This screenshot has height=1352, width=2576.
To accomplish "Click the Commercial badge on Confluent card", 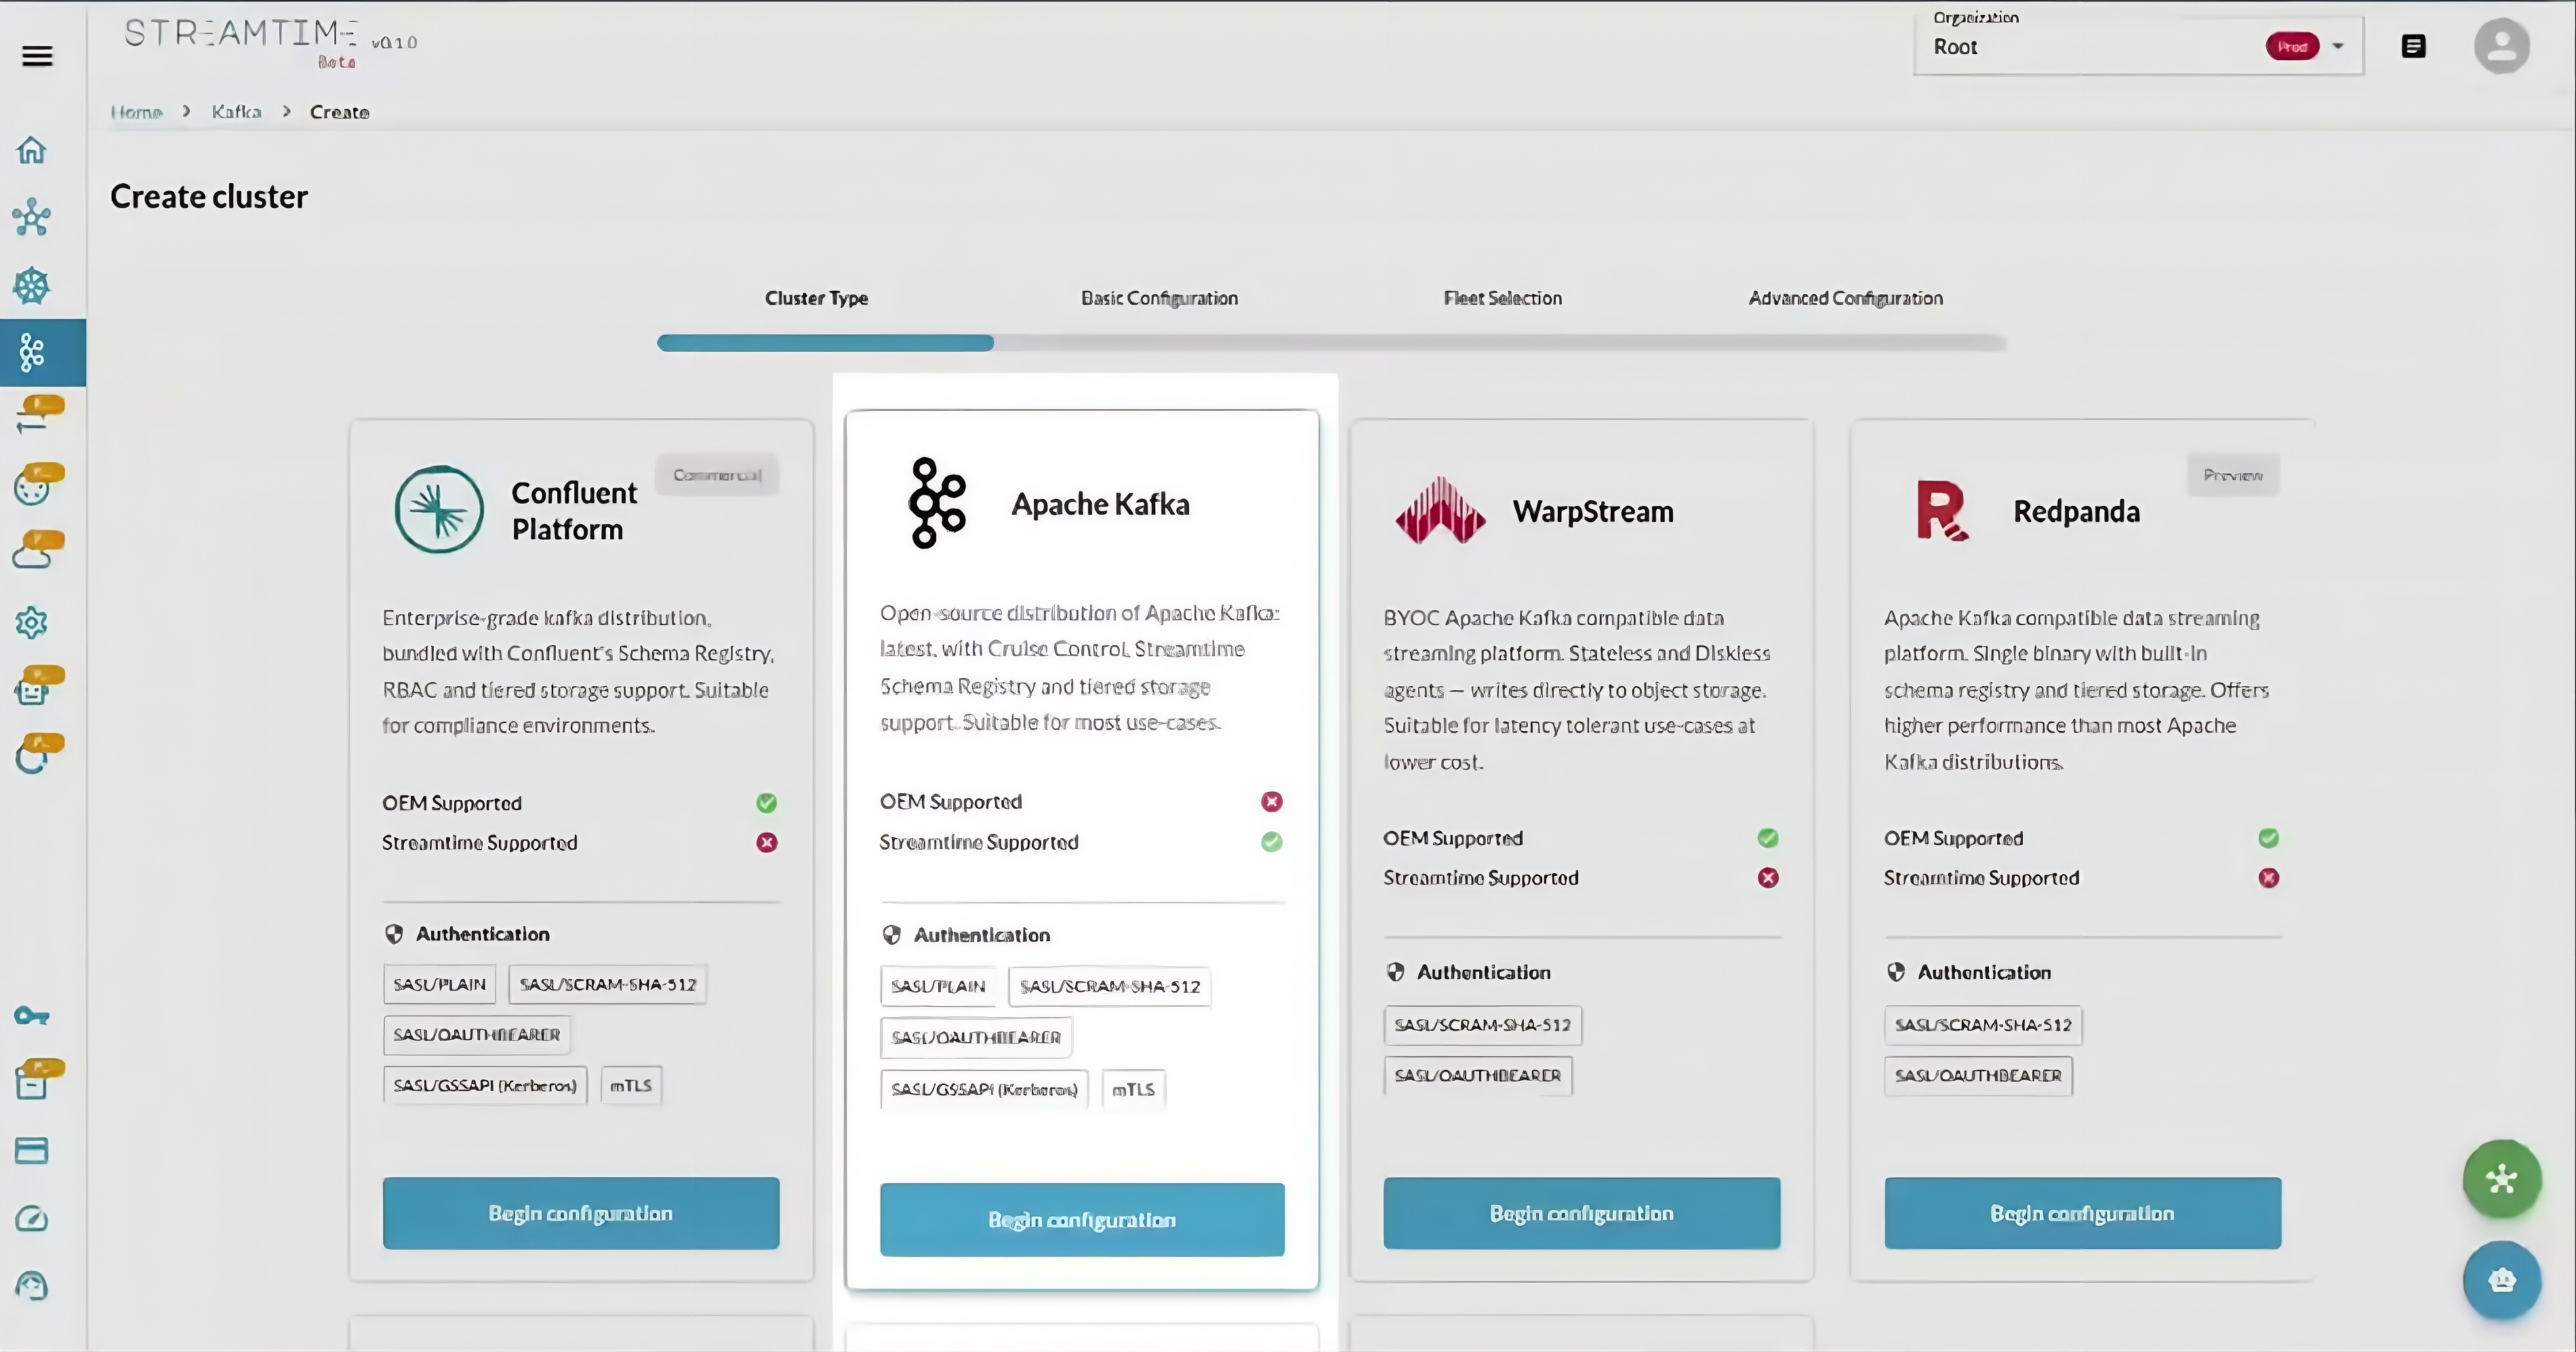I will [x=717, y=475].
